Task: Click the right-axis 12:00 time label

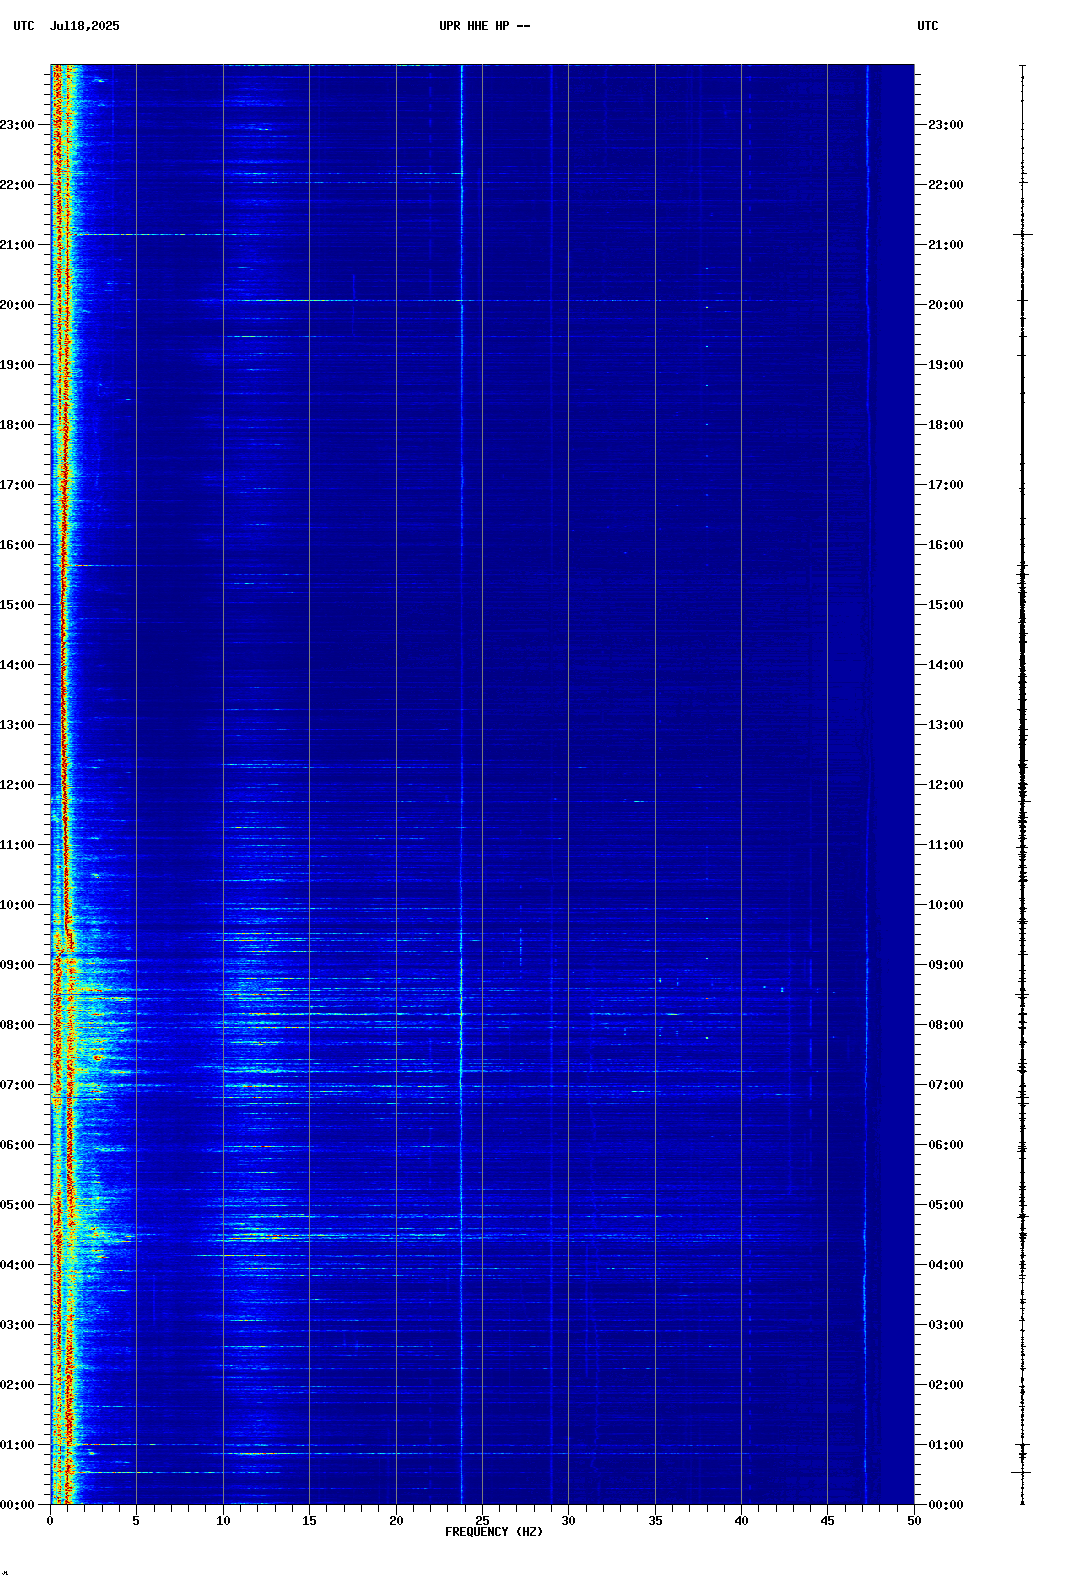Action: tap(946, 785)
